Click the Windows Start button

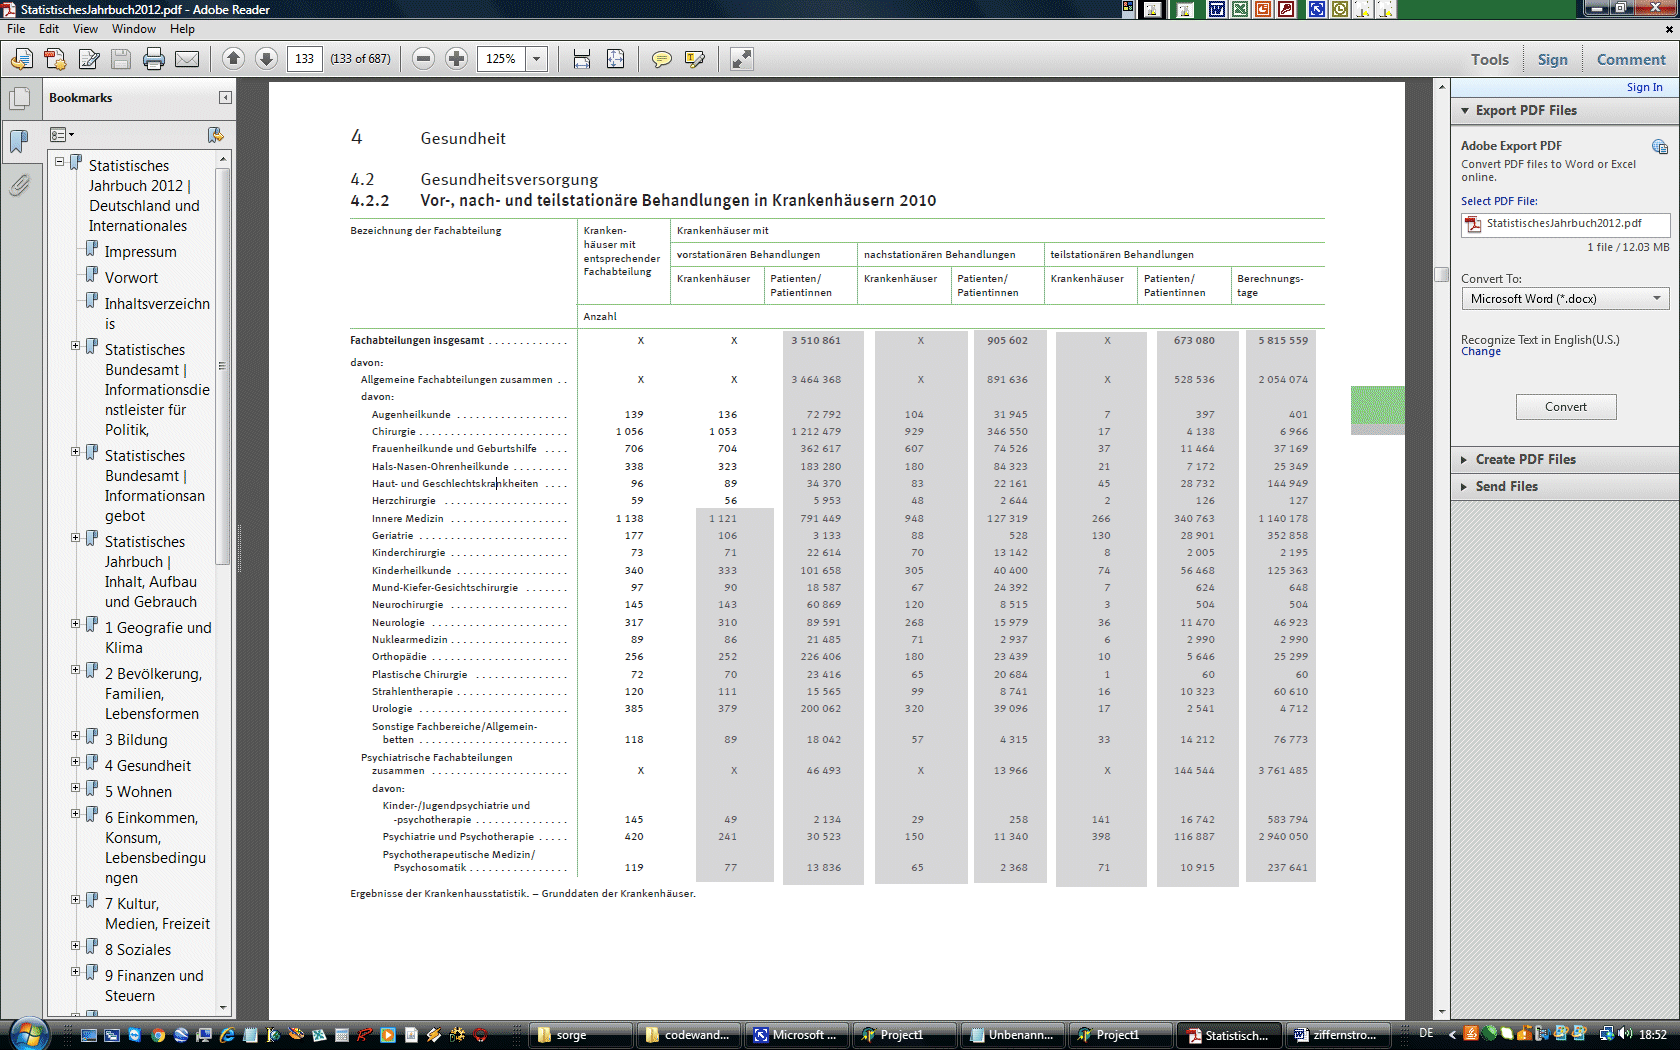click(x=28, y=1034)
